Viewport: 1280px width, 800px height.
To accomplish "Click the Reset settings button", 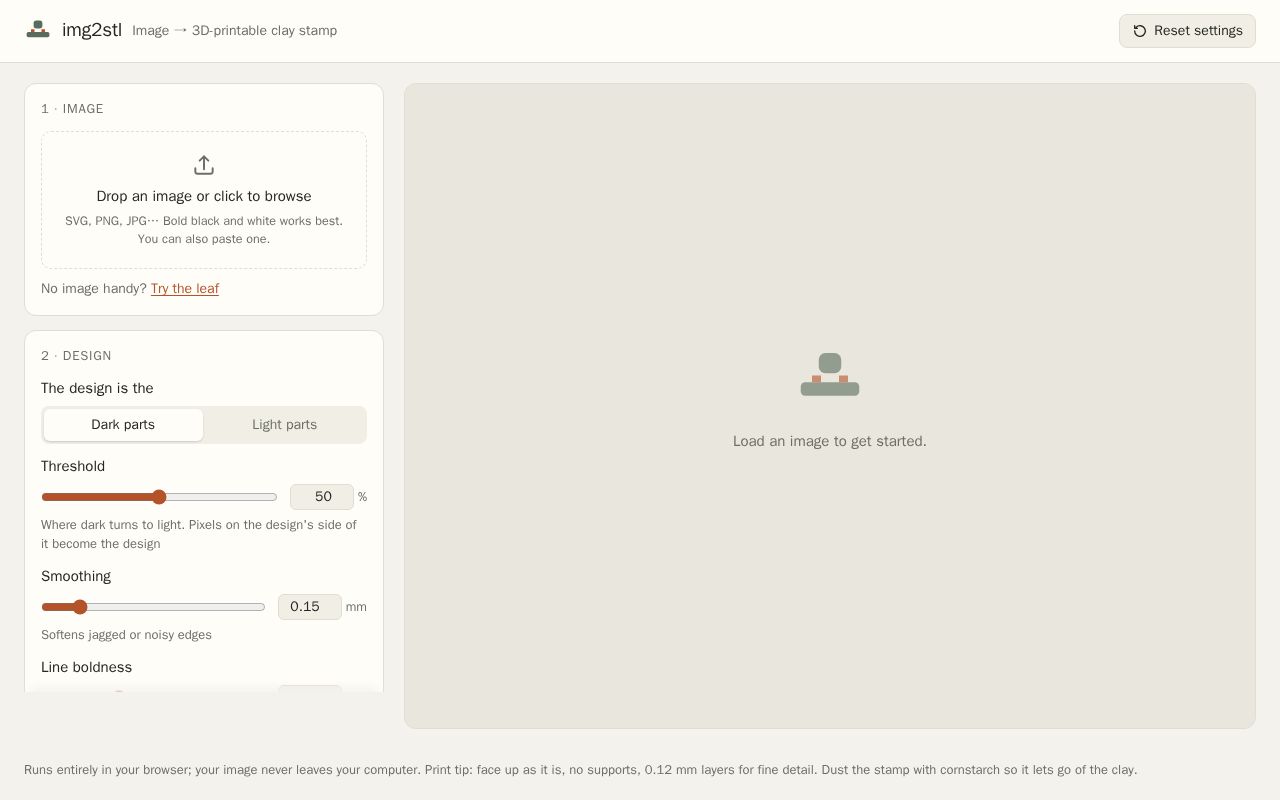I will [x=1187, y=31].
